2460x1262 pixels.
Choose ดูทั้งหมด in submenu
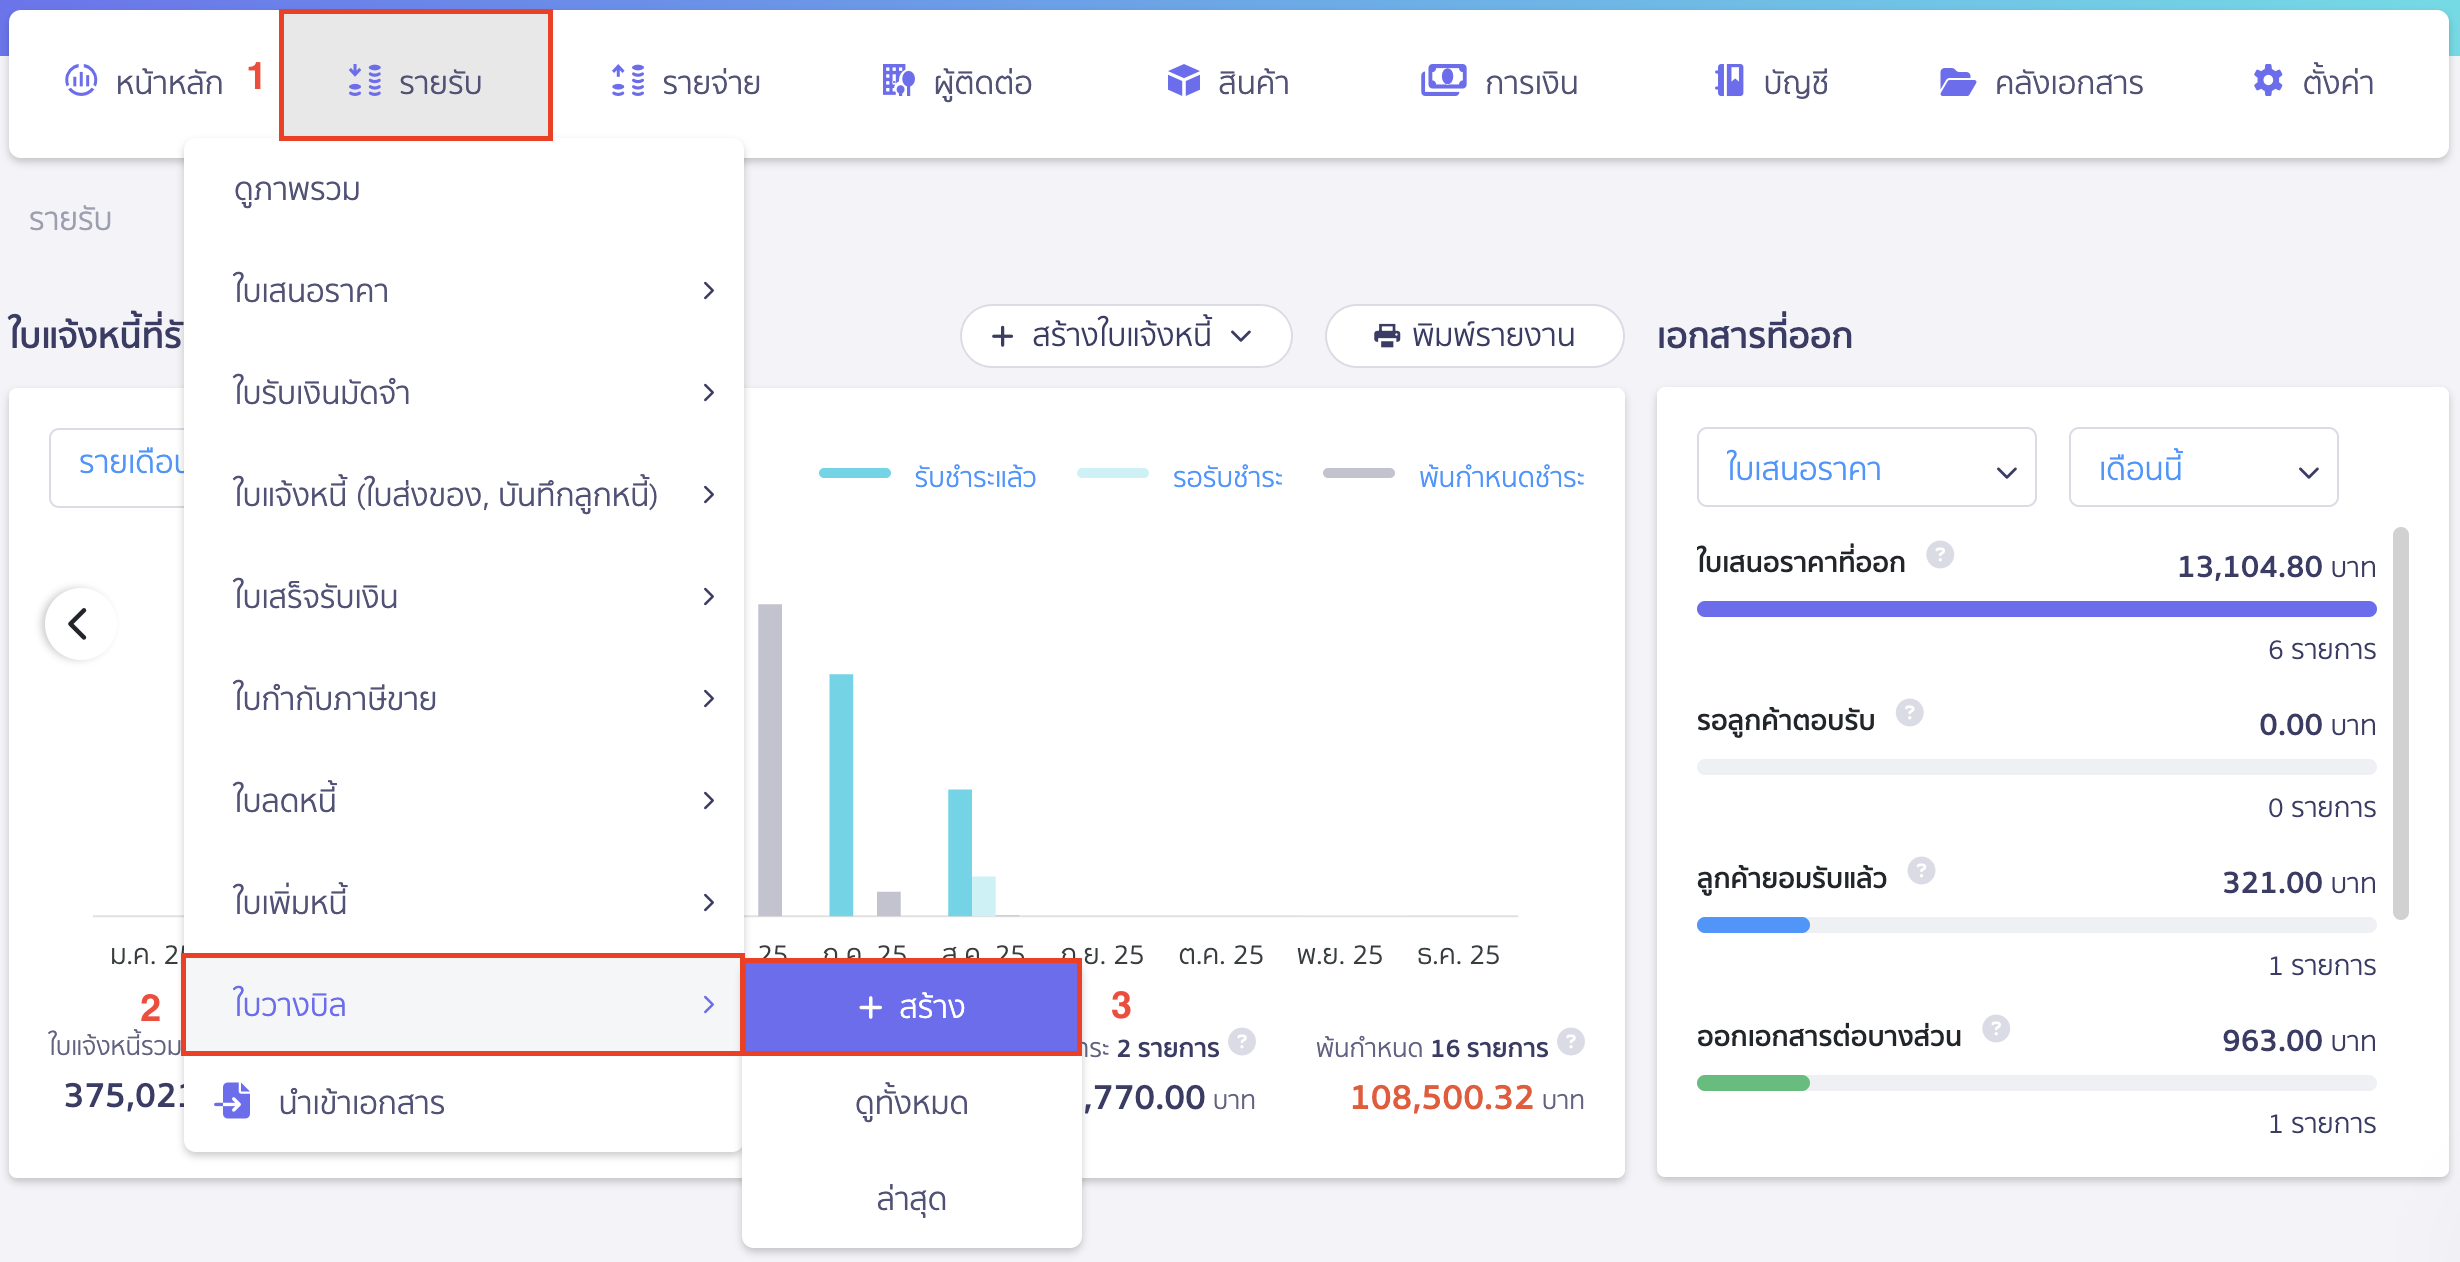[912, 1102]
